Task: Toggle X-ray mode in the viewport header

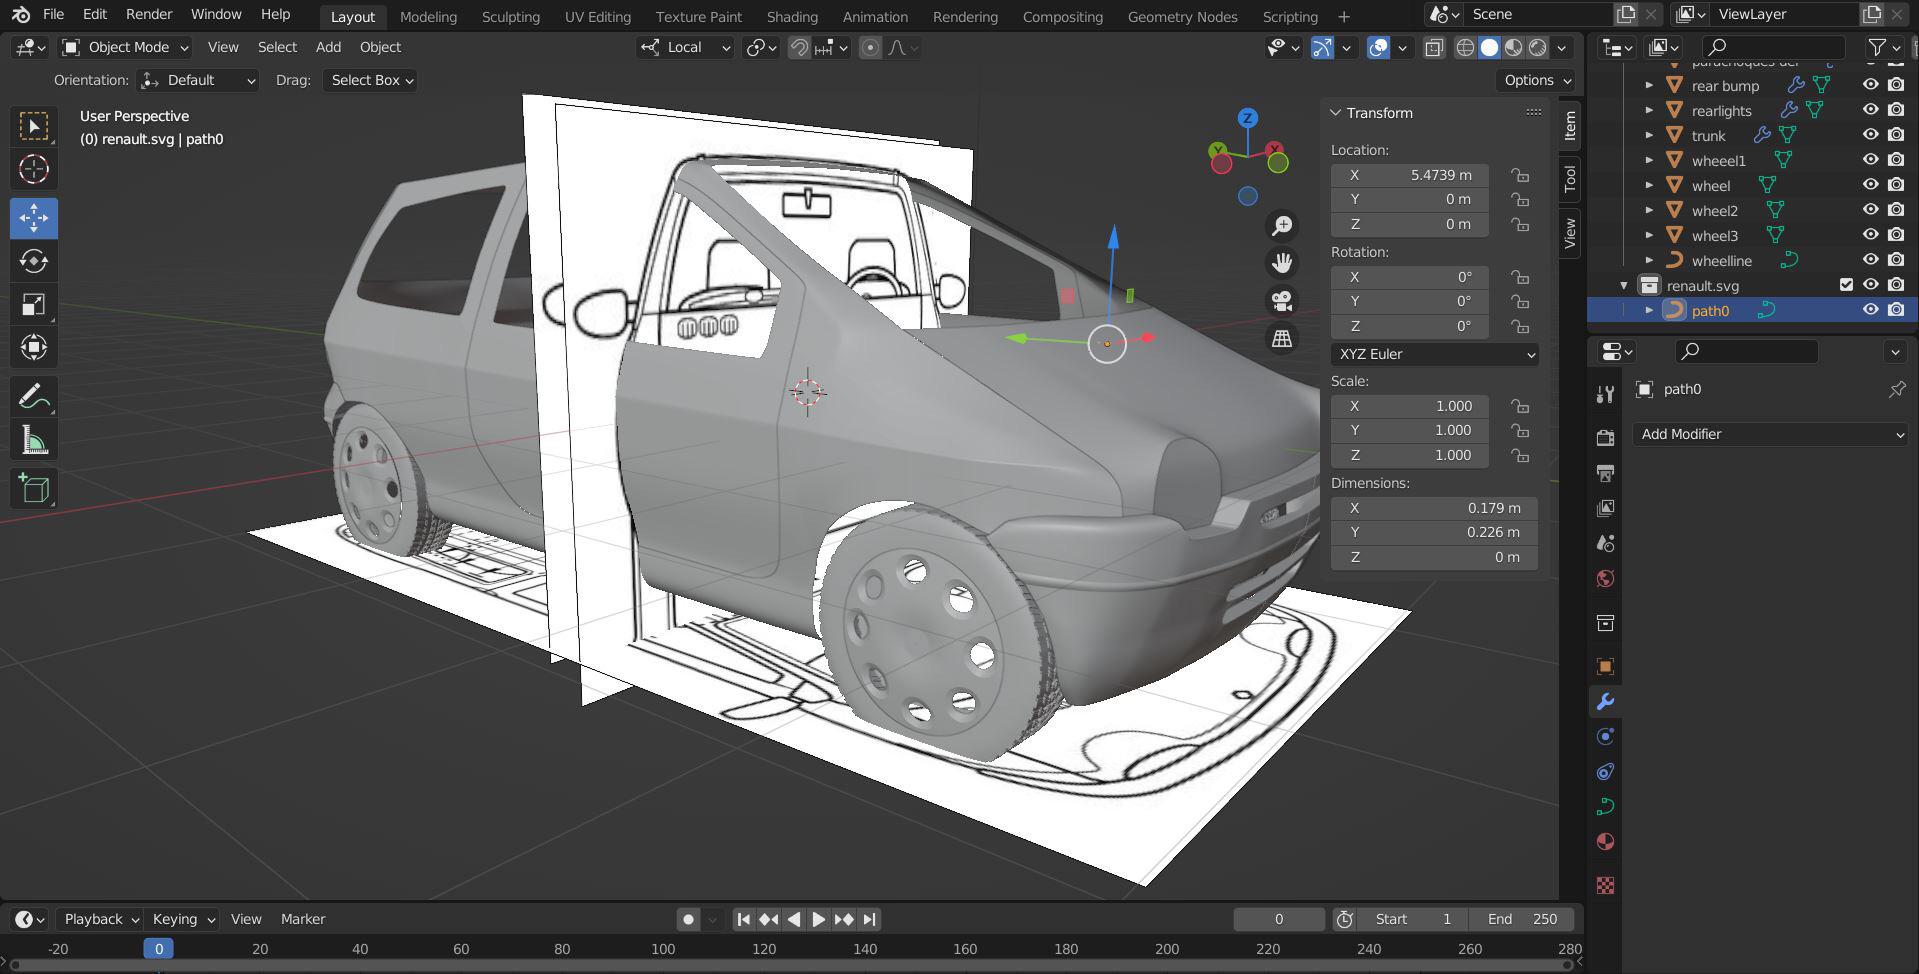Action: tap(1434, 47)
